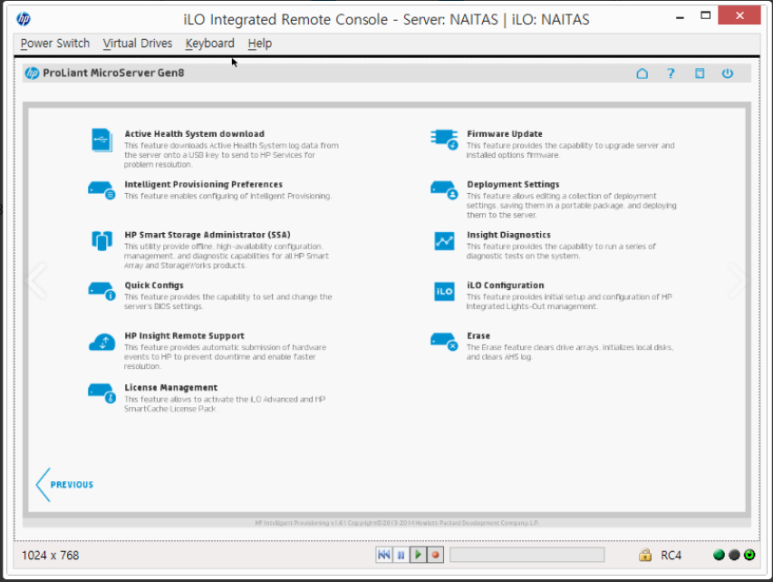The width and height of the screenshot is (773, 582).
Task: Click the bookmark icon in header
Action: (700, 74)
